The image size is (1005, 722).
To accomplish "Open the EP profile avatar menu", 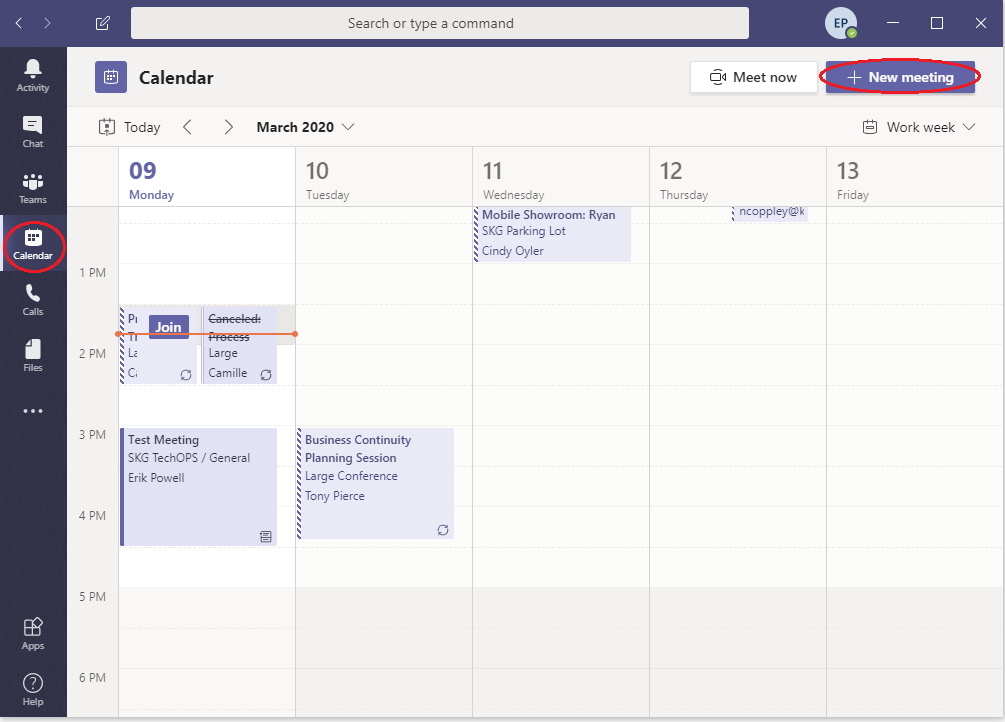I will (839, 23).
